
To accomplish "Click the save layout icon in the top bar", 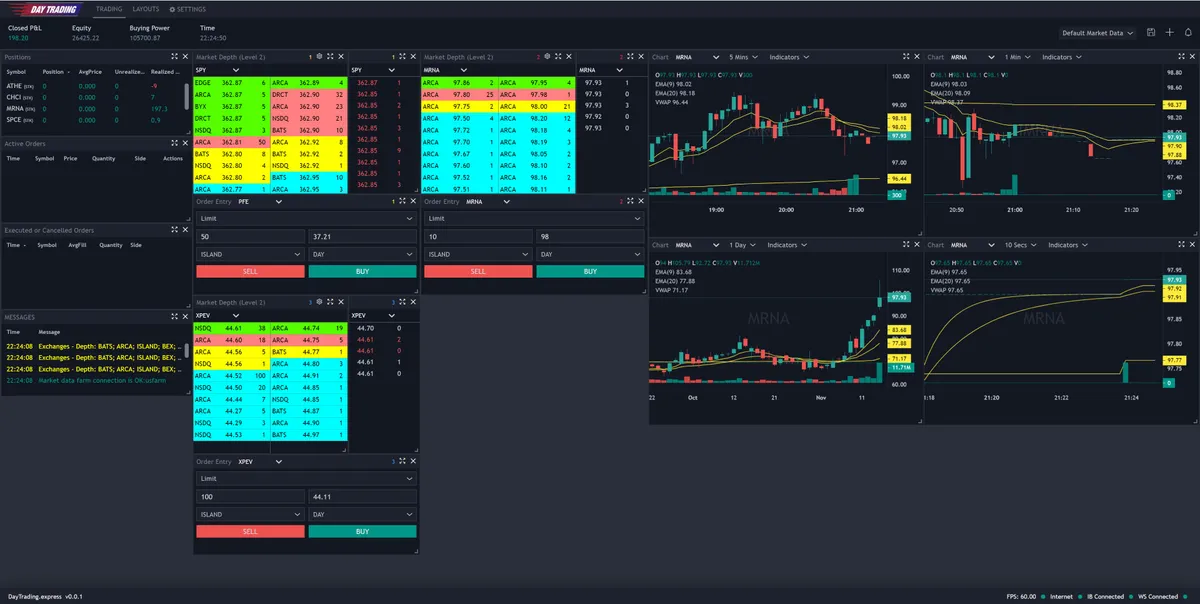I will point(1151,32).
